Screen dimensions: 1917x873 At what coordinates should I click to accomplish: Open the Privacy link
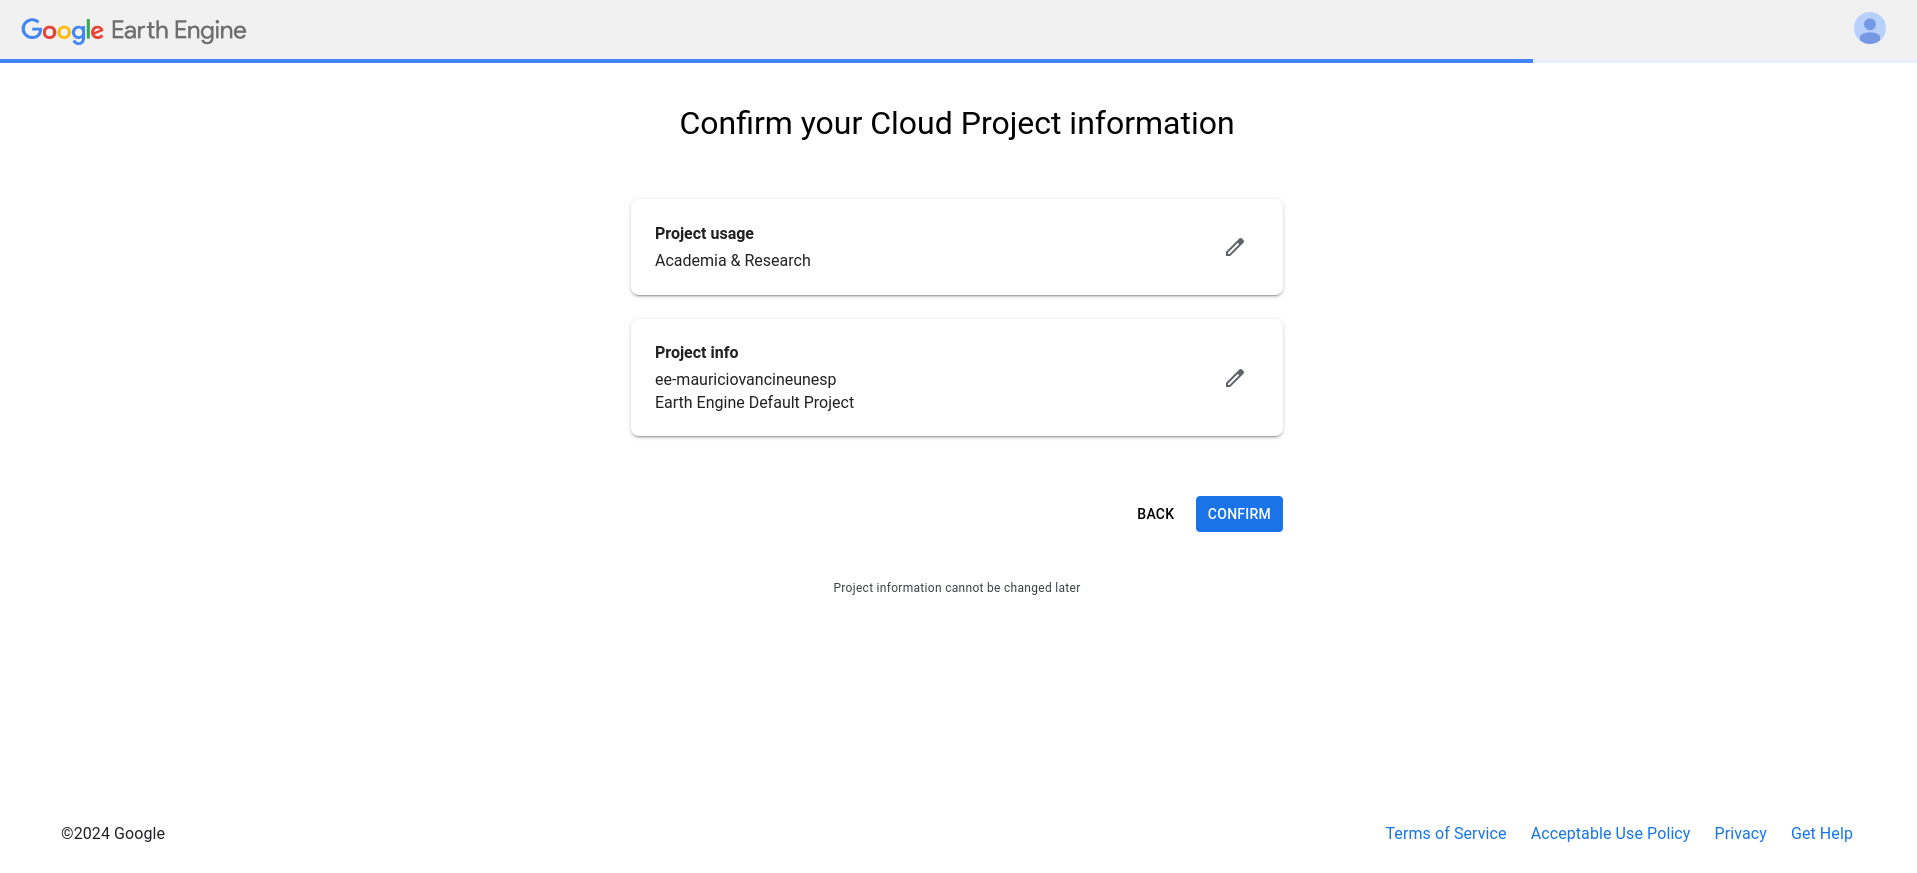click(x=1740, y=833)
